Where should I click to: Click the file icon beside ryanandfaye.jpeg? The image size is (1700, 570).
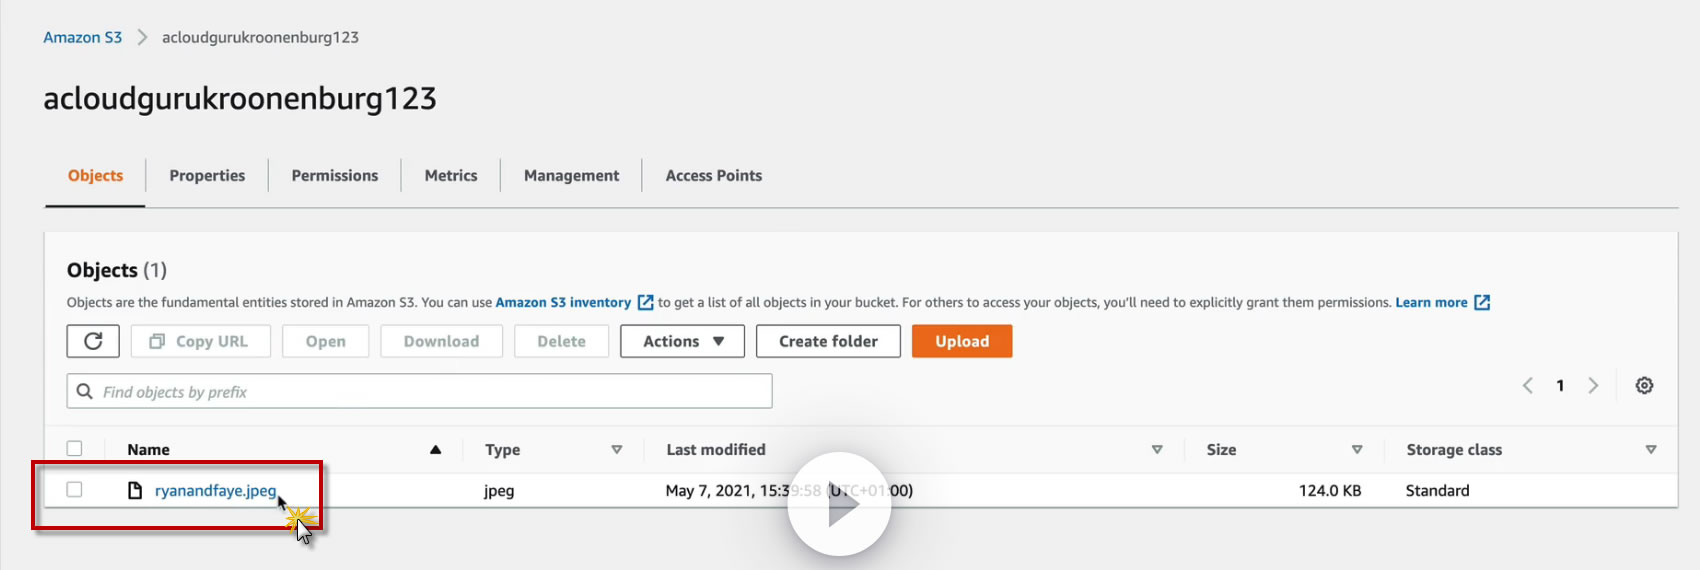coord(135,490)
